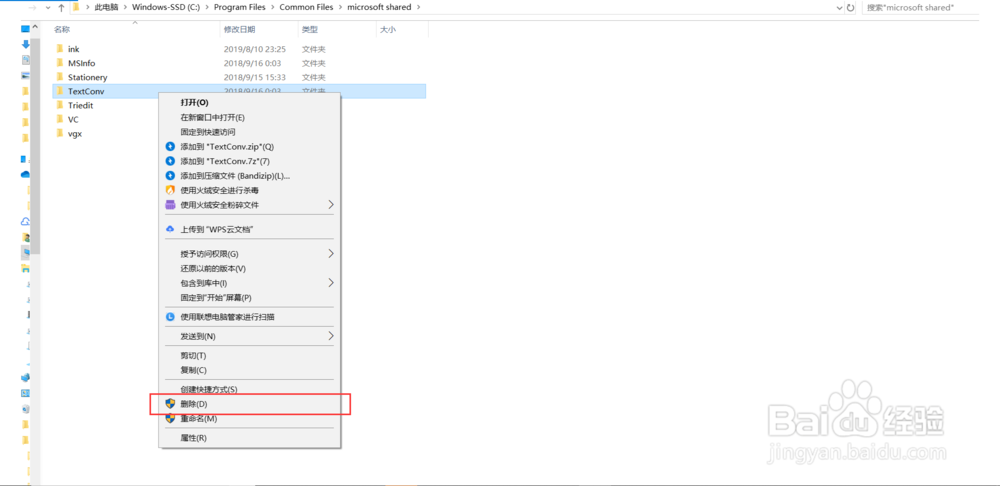Choose 还原以前的版本(V)
Image resolution: width=1000 pixels, height=486 pixels.
pos(250,269)
